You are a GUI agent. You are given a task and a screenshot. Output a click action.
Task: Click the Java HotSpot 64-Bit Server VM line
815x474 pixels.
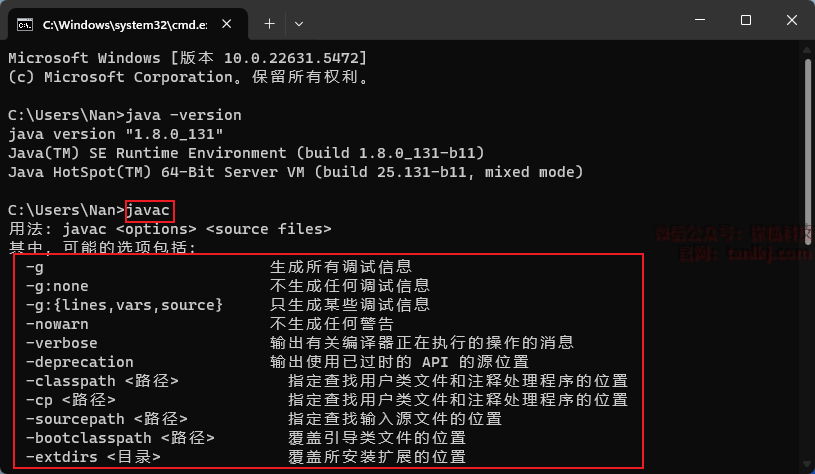(x=294, y=172)
